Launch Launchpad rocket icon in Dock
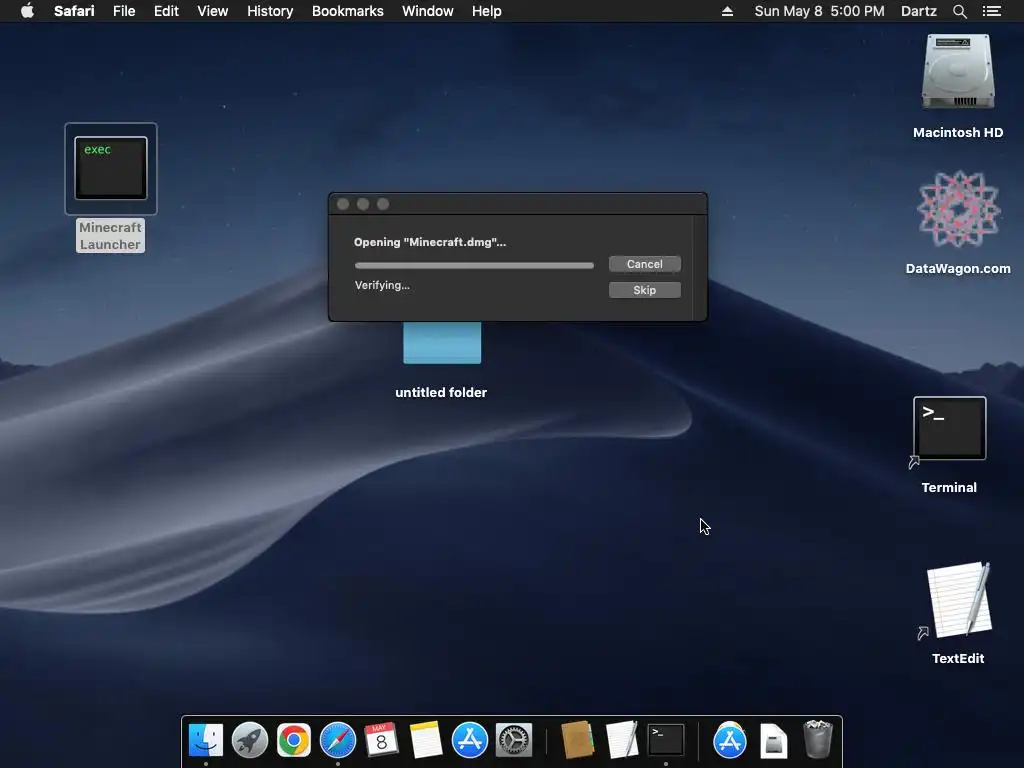Image resolution: width=1024 pixels, height=768 pixels. [x=249, y=741]
